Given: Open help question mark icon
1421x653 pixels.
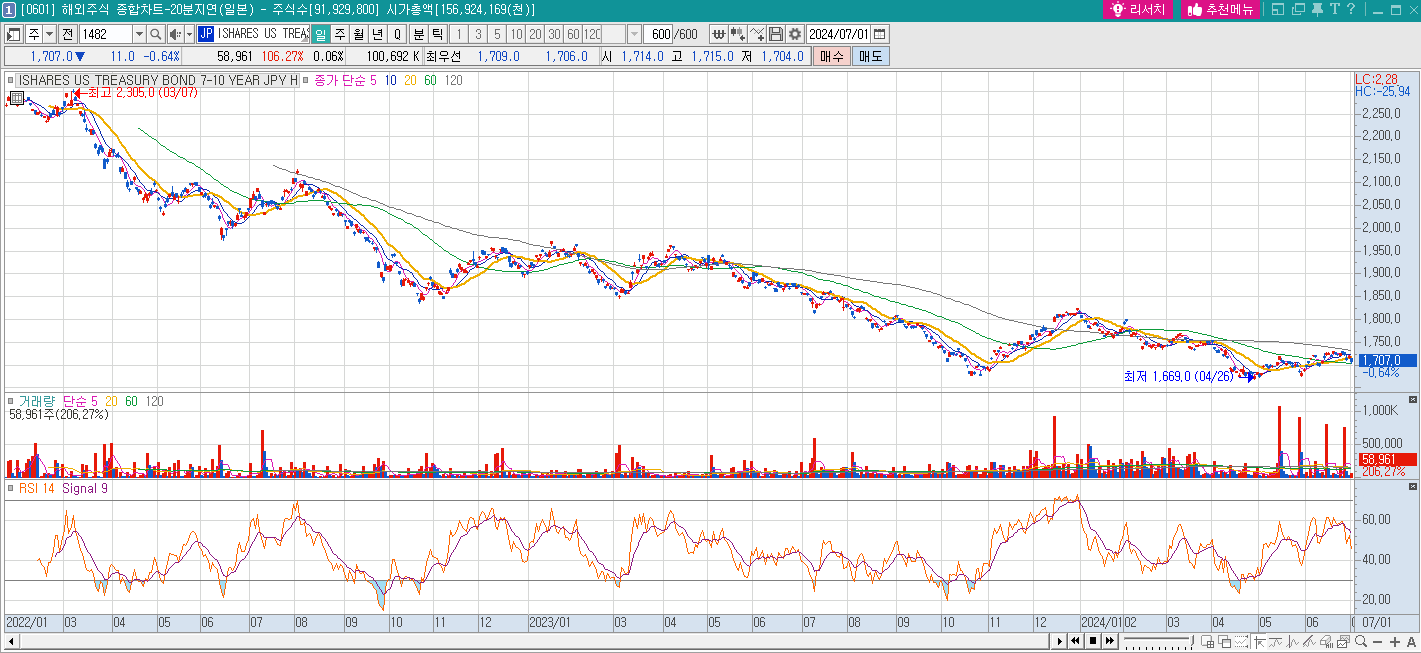Looking at the screenshot, I should [1350, 9].
